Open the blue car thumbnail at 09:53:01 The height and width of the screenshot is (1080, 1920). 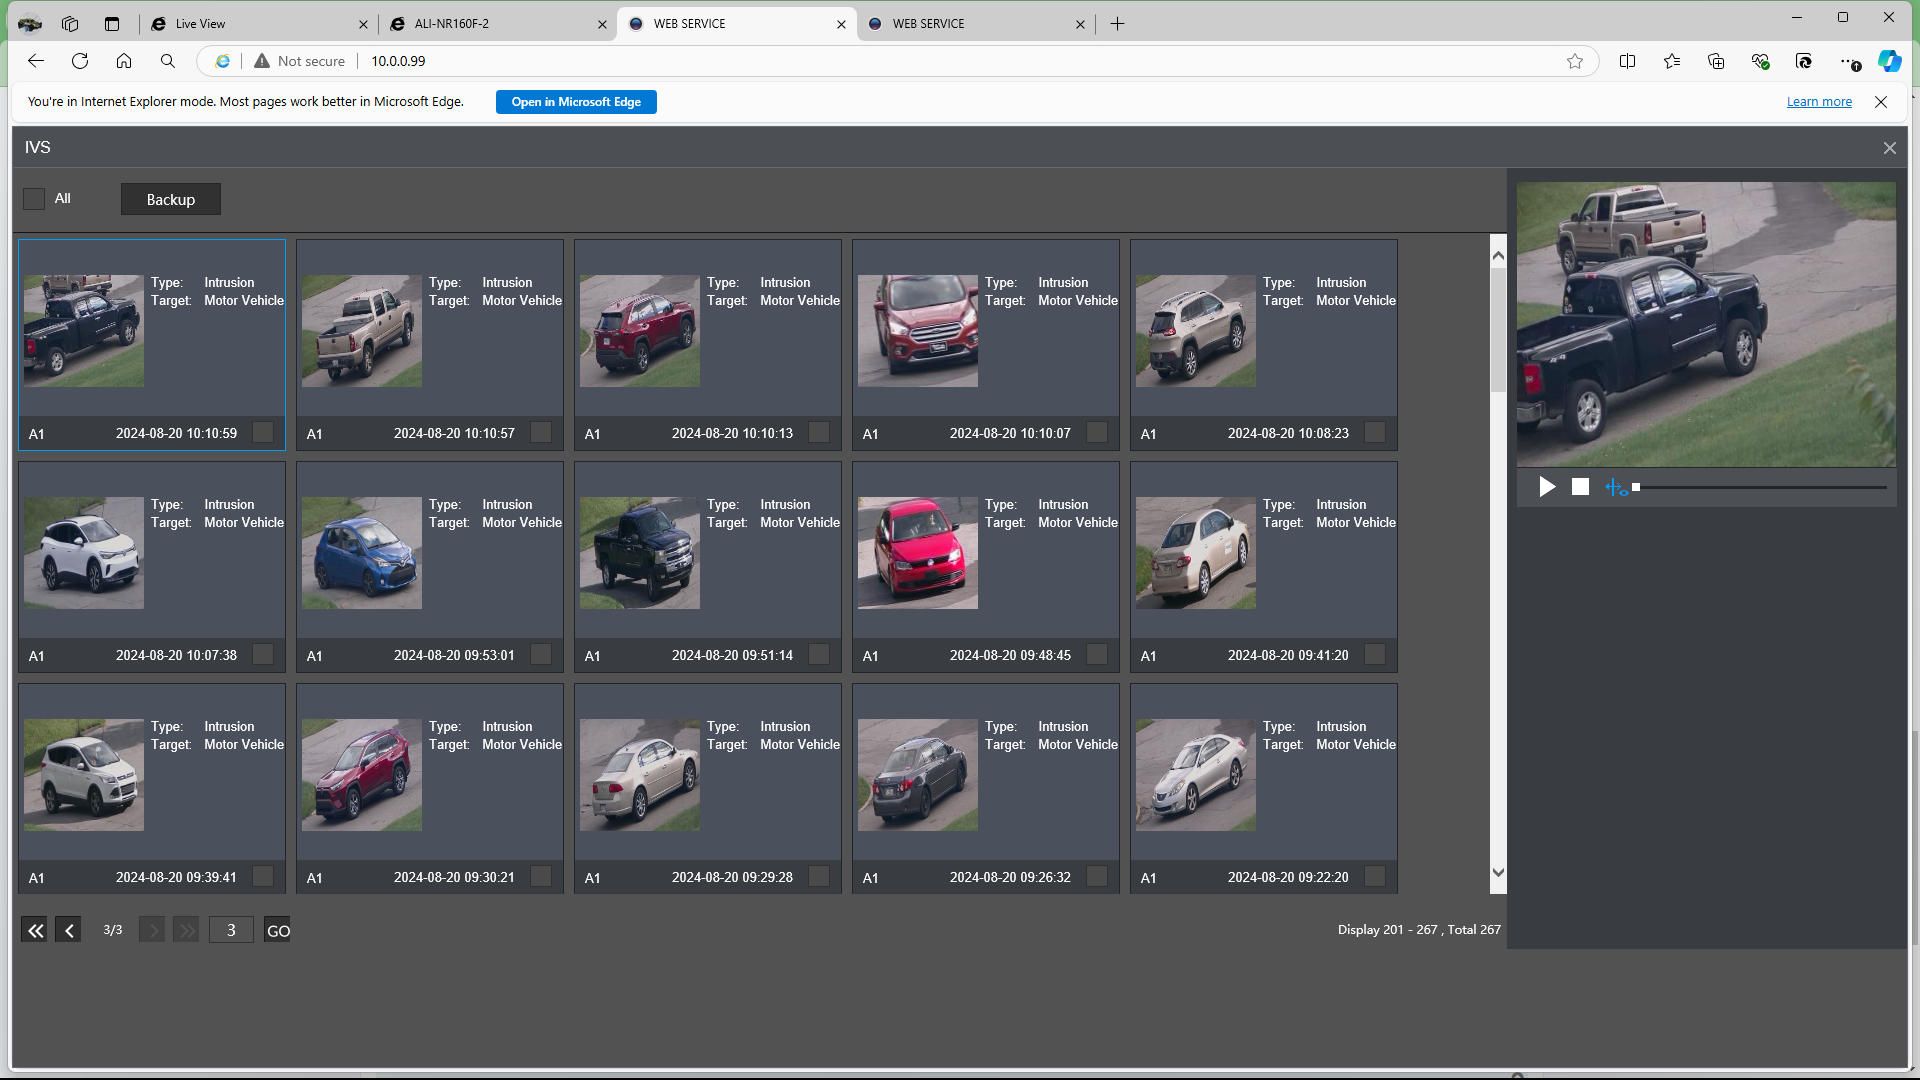tap(362, 553)
